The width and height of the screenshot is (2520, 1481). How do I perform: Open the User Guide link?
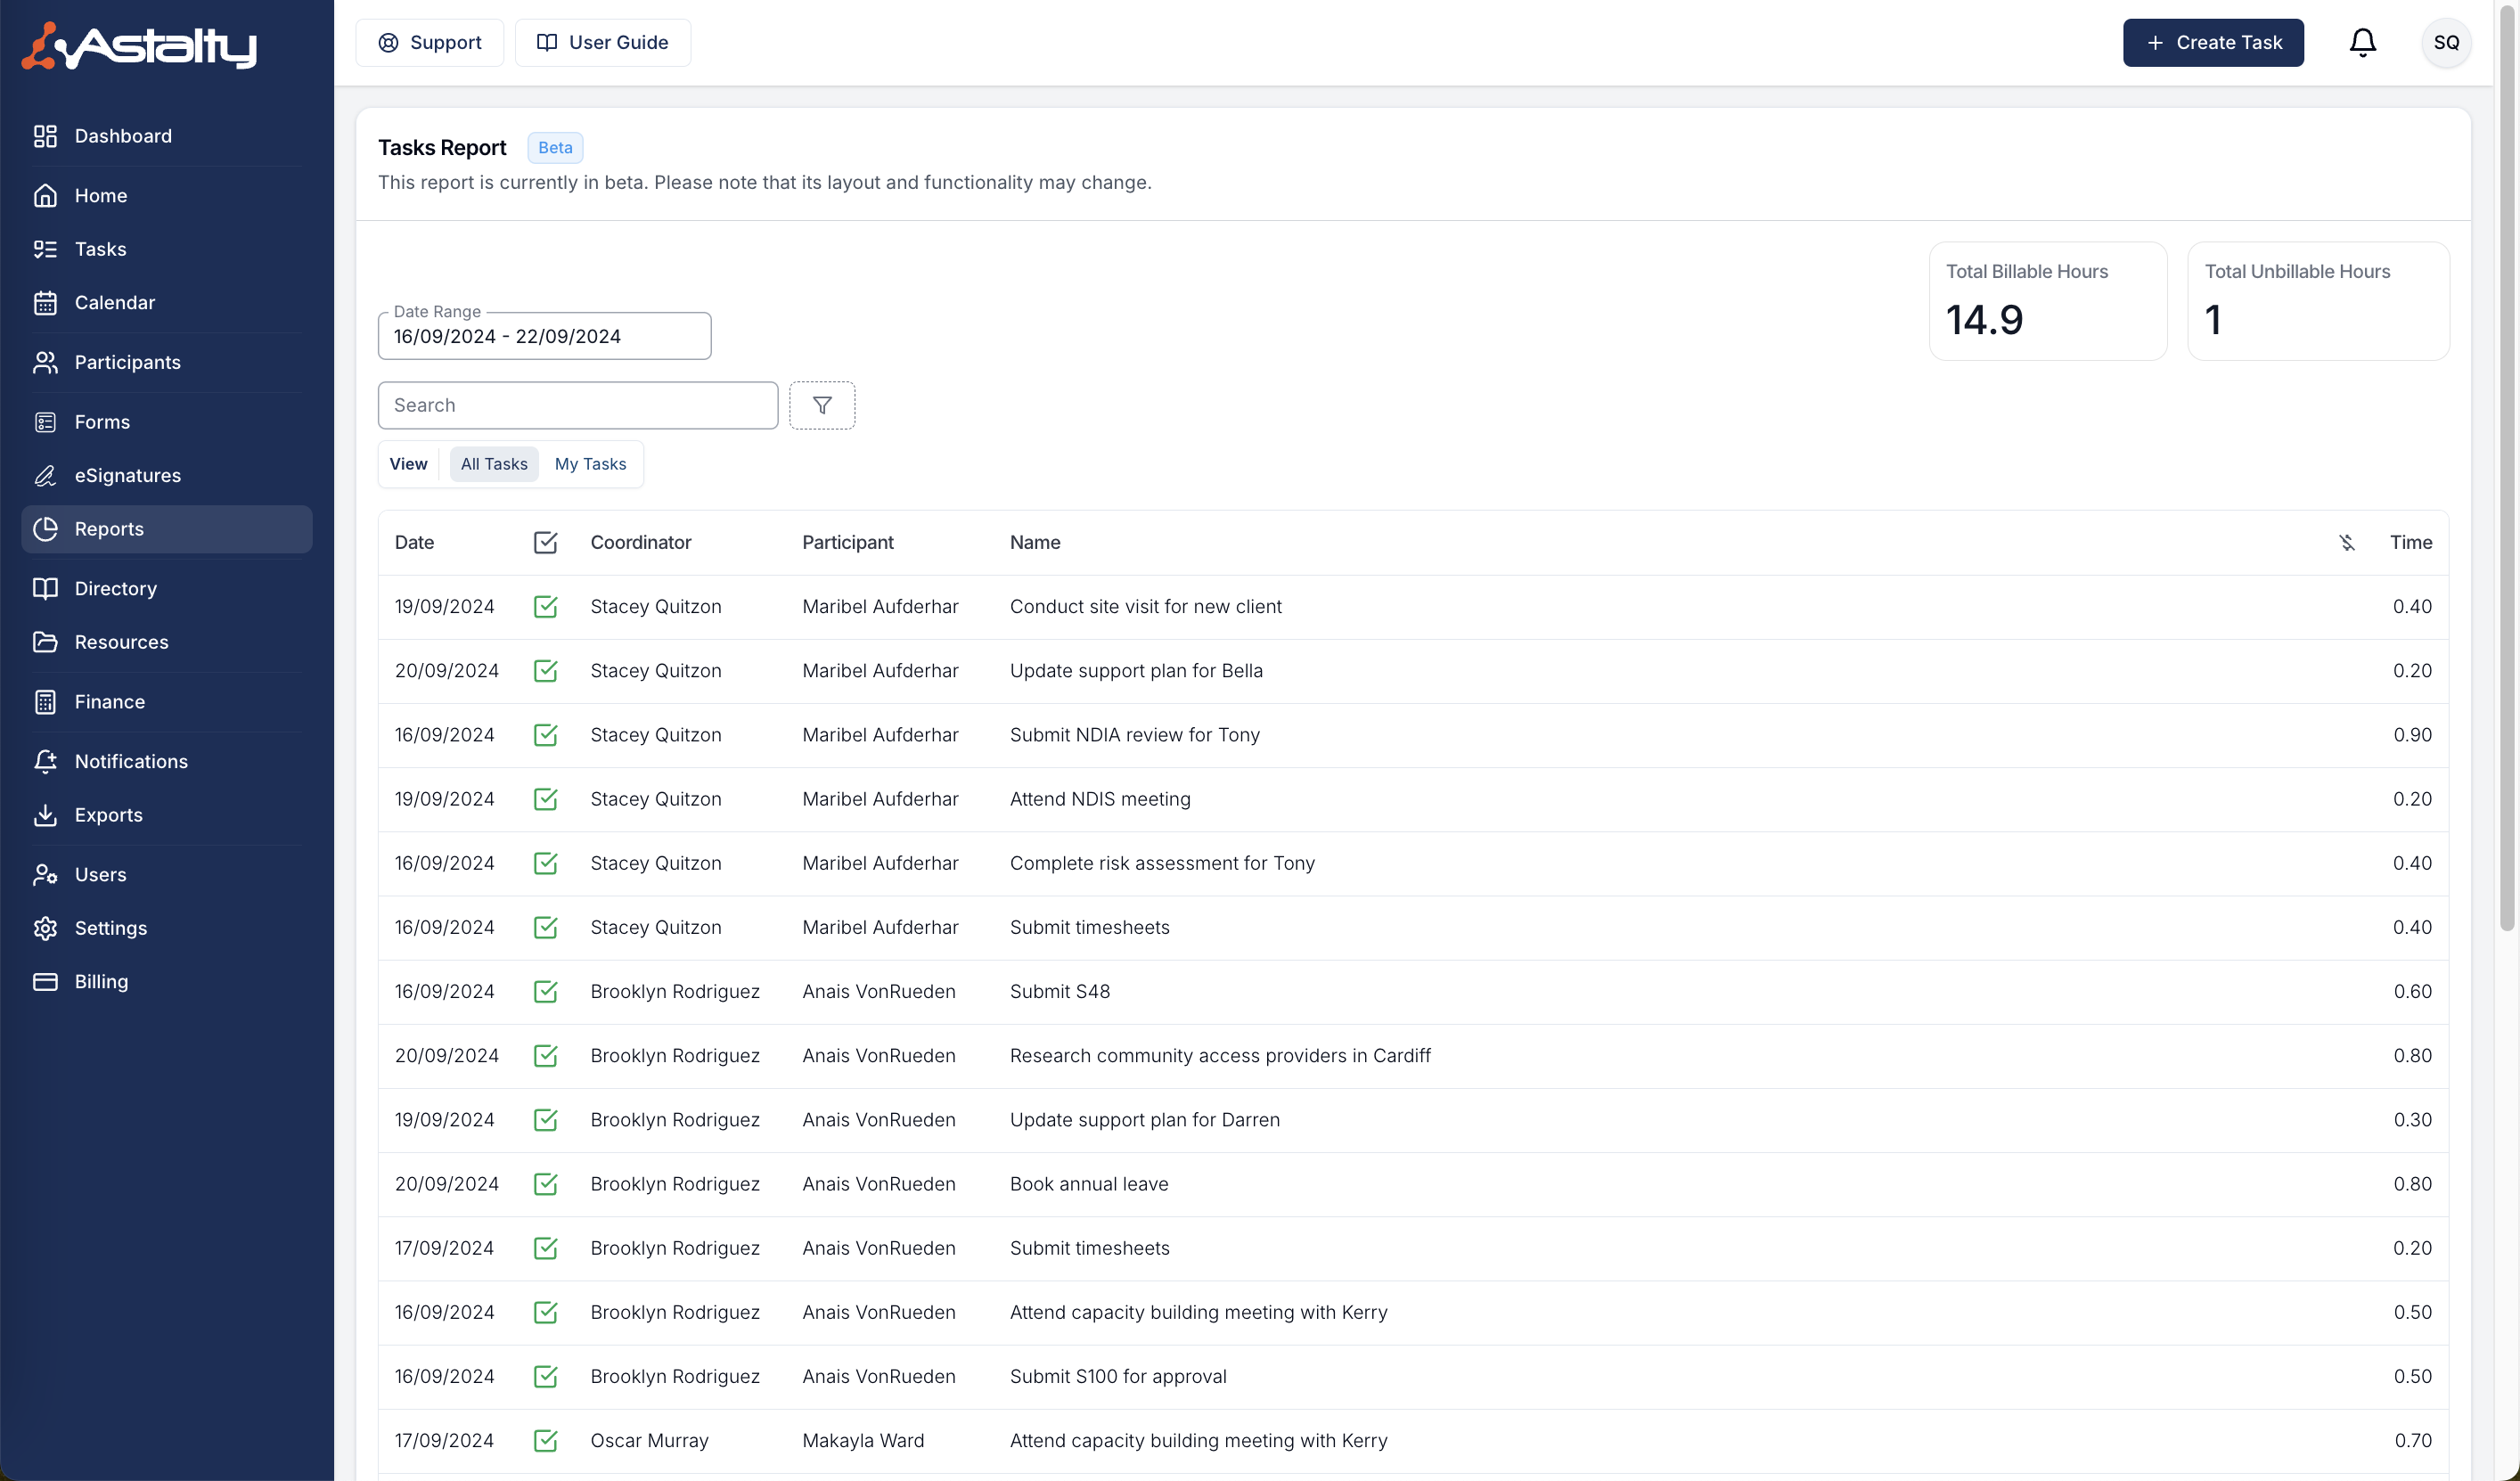pos(602,42)
